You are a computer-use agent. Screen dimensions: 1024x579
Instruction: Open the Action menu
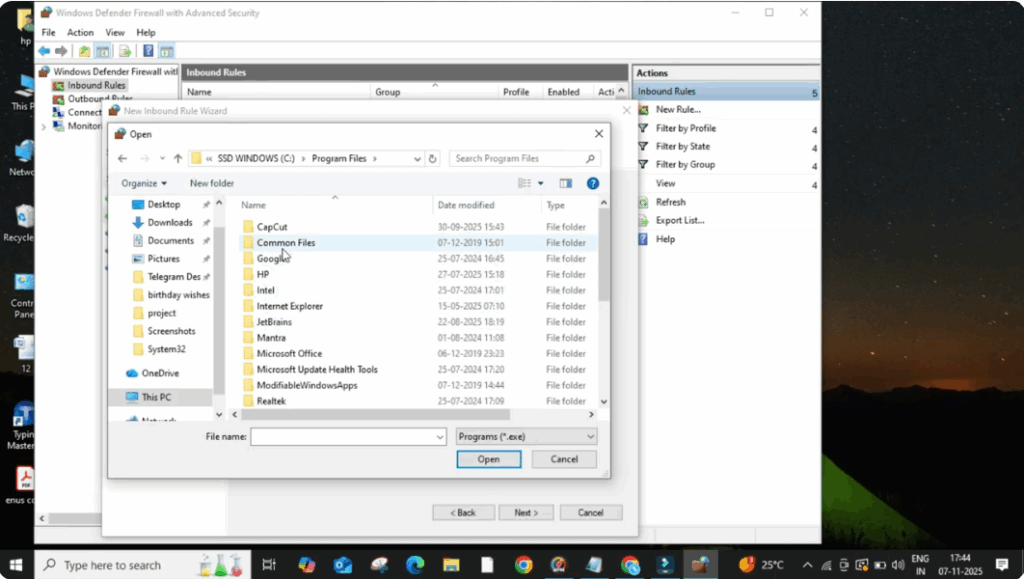coord(80,32)
